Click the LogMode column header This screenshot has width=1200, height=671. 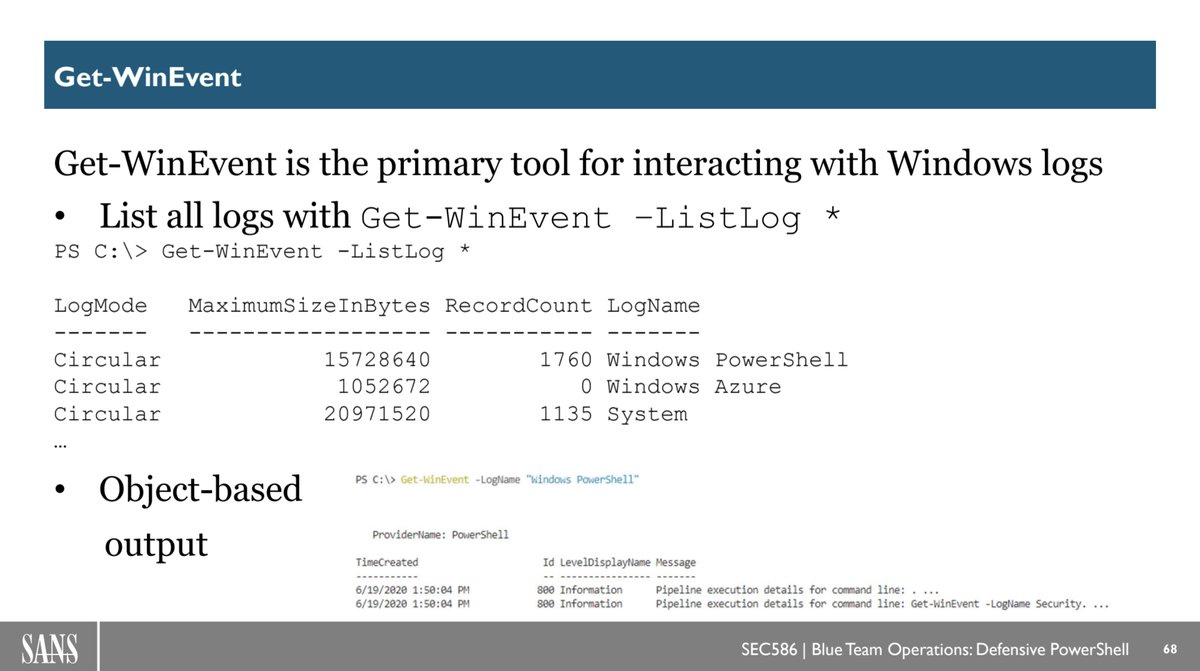(x=100, y=305)
